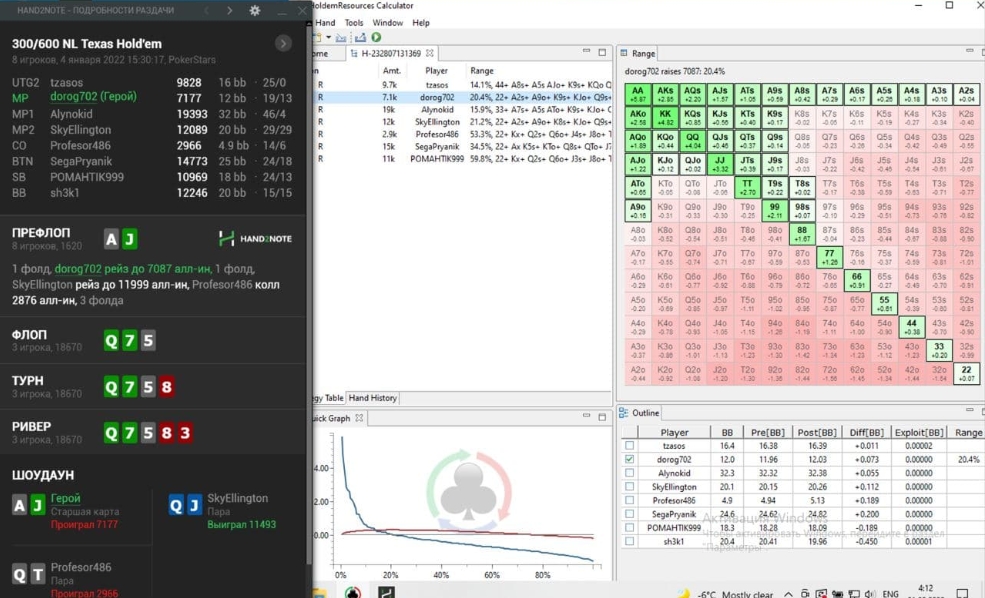This screenshot has width=985, height=598.
Task: Maximize the hand editor panel
Action: coord(602,52)
